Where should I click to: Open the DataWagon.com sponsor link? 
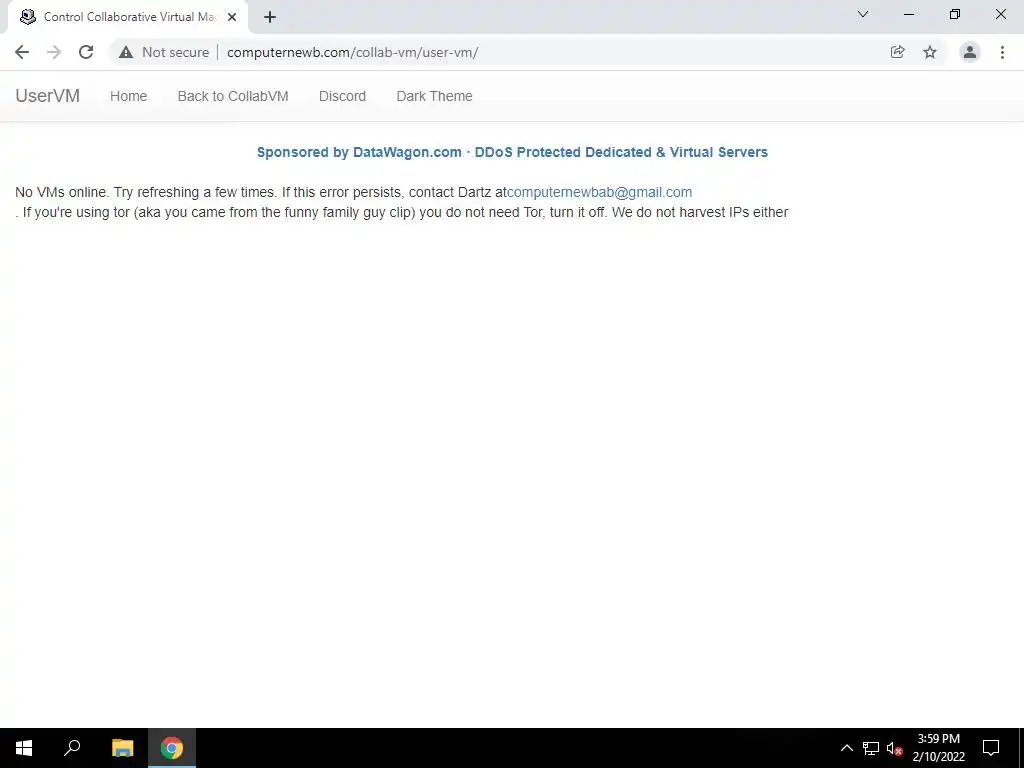(x=512, y=152)
